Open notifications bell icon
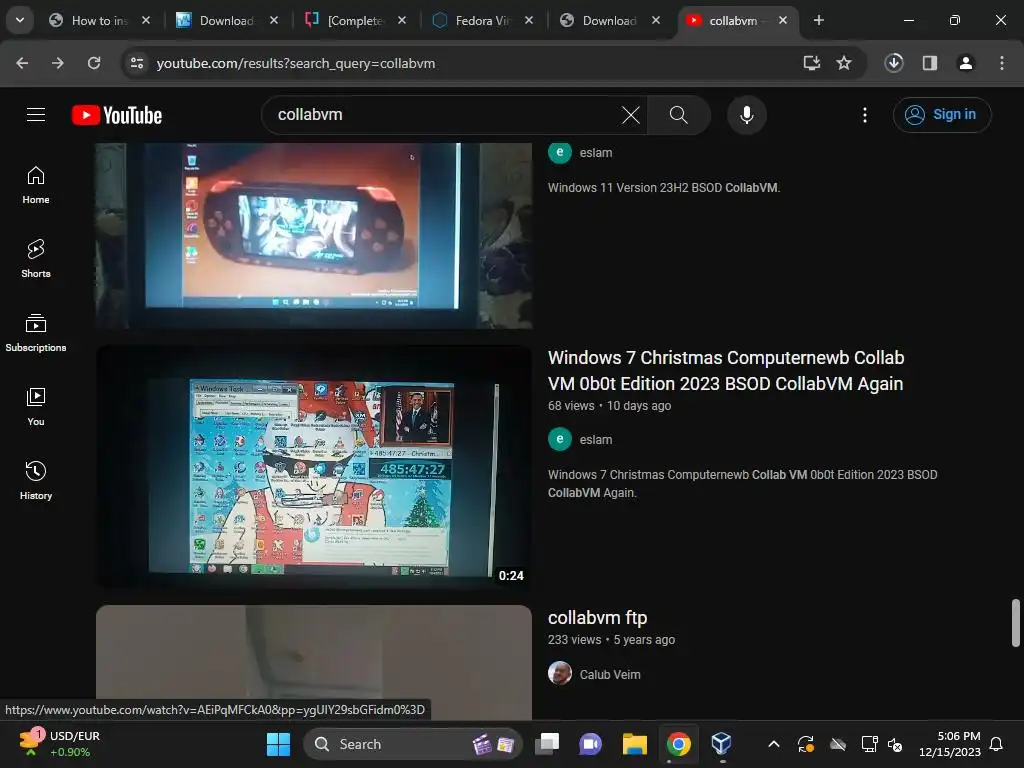The width and height of the screenshot is (1024, 768). [997, 744]
